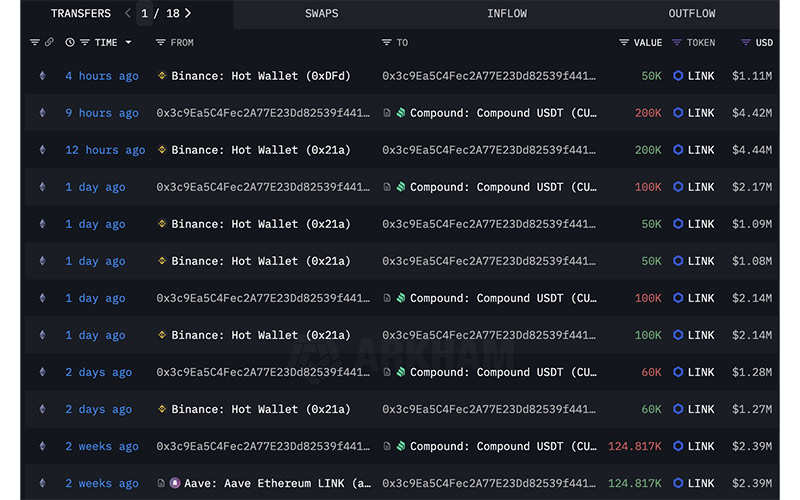Image resolution: width=800 pixels, height=500 pixels.
Task: Click the link icon in header
Action: (49, 42)
